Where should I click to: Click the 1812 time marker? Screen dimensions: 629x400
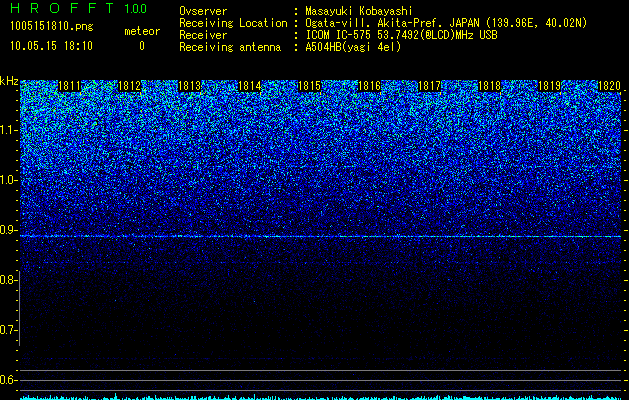point(129,86)
